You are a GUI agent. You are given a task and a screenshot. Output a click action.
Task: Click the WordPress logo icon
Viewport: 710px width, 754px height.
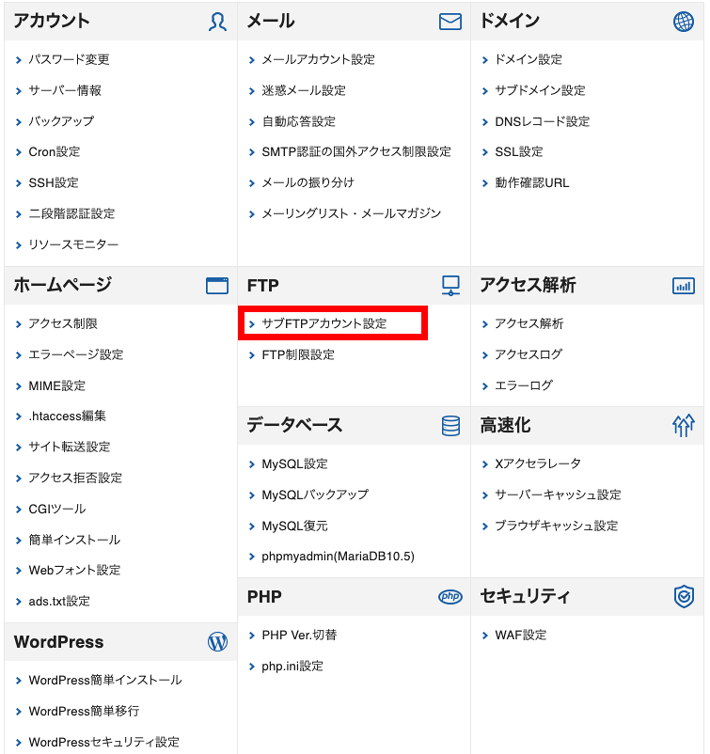click(217, 642)
